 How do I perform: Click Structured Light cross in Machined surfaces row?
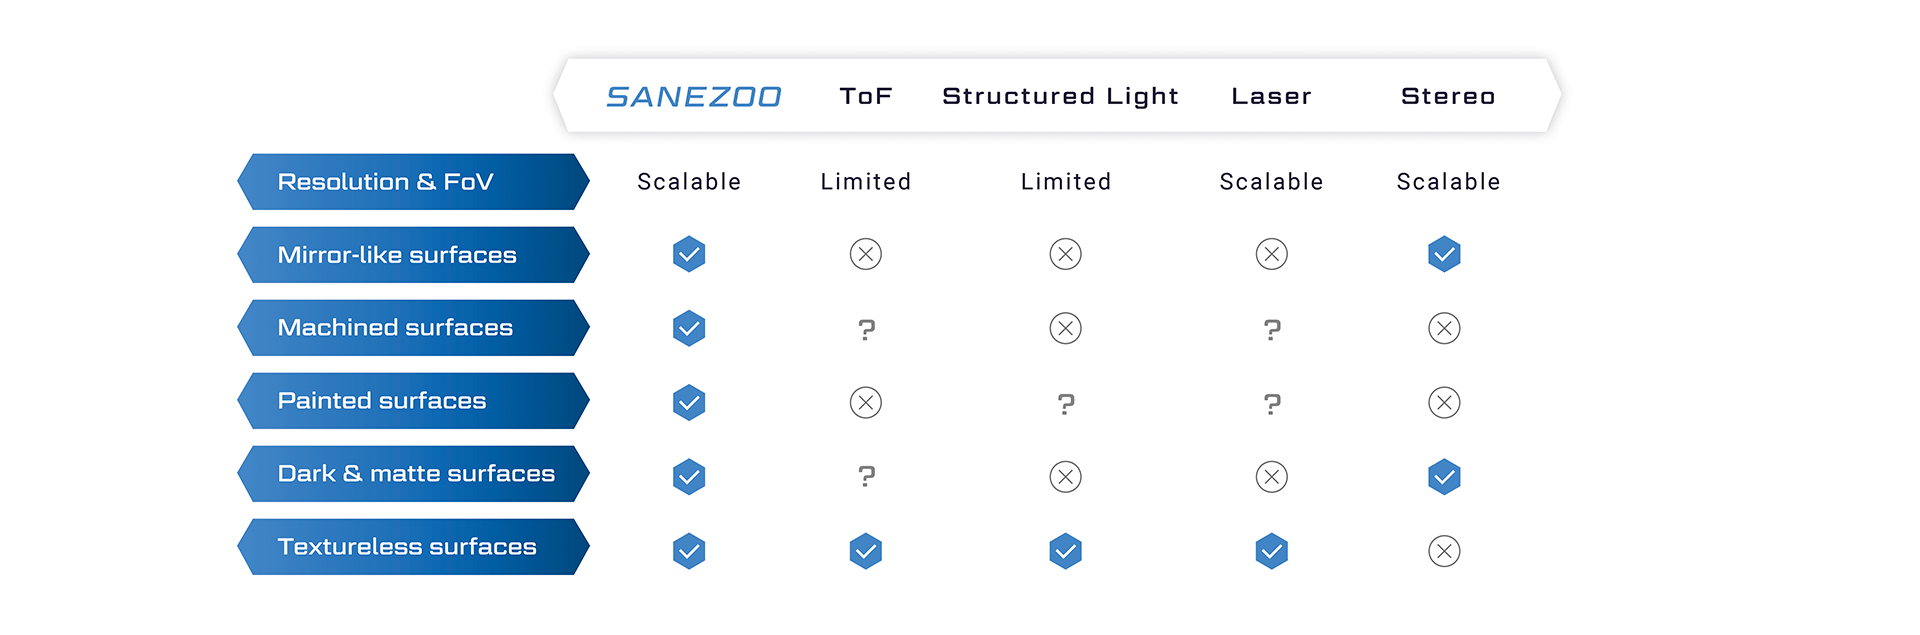1066,328
